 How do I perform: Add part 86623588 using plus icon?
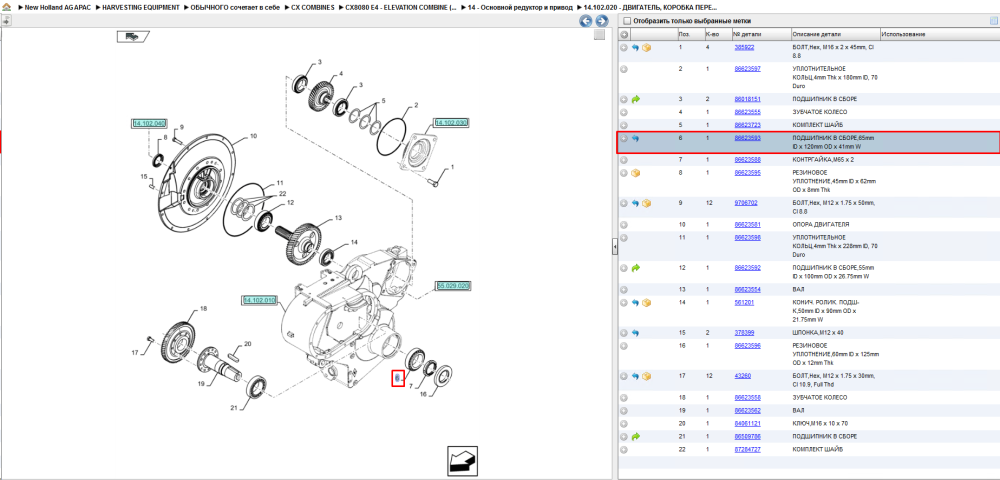(x=624, y=159)
